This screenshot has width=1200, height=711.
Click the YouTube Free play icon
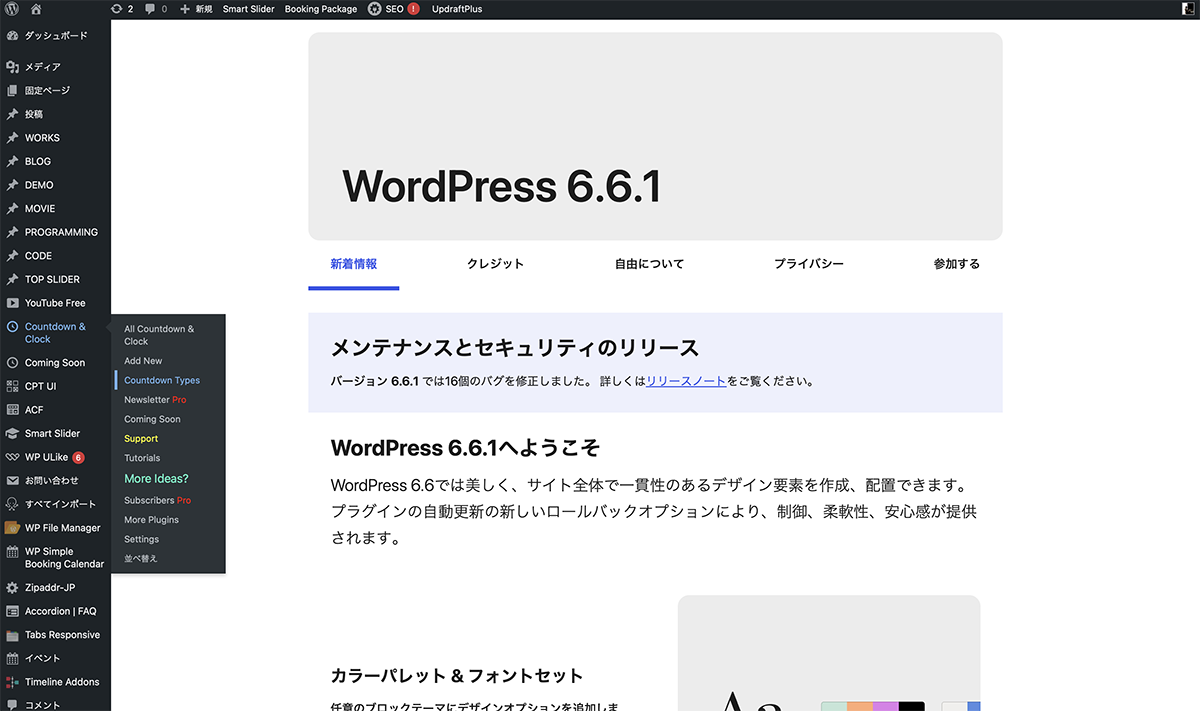(x=12, y=303)
